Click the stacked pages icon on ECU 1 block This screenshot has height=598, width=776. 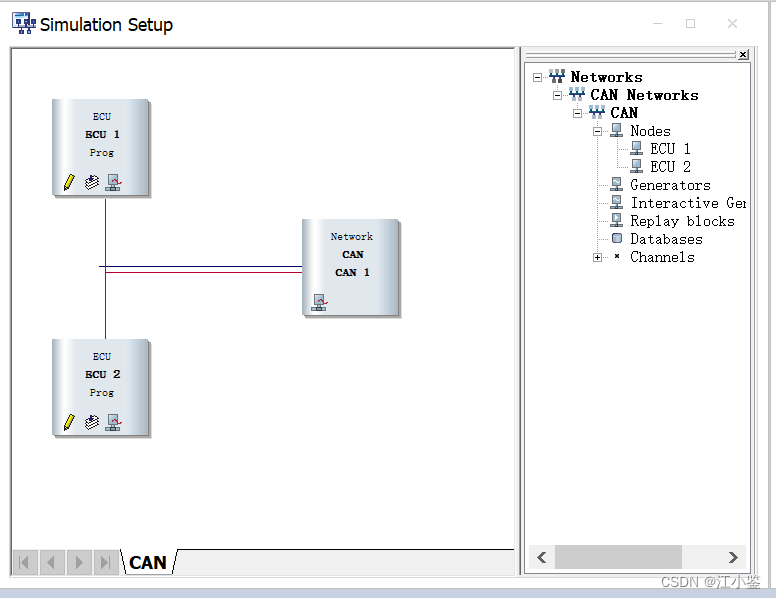point(92,182)
